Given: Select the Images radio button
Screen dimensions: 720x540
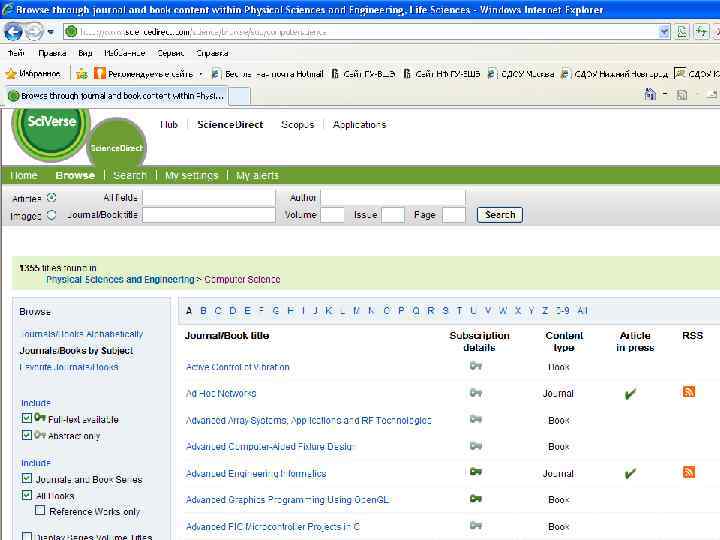Looking at the screenshot, I should (x=52, y=215).
